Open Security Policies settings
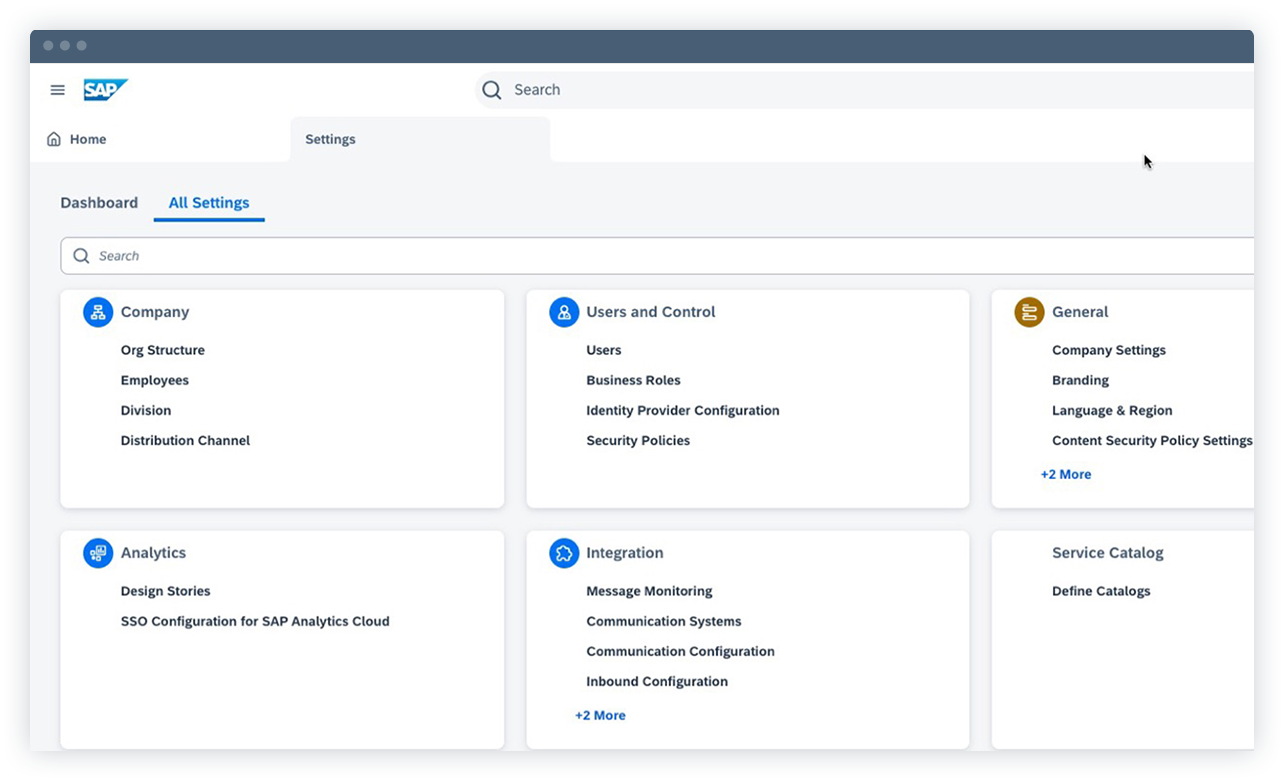This screenshot has height=780, width=1284. pyautogui.click(x=638, y=440)
